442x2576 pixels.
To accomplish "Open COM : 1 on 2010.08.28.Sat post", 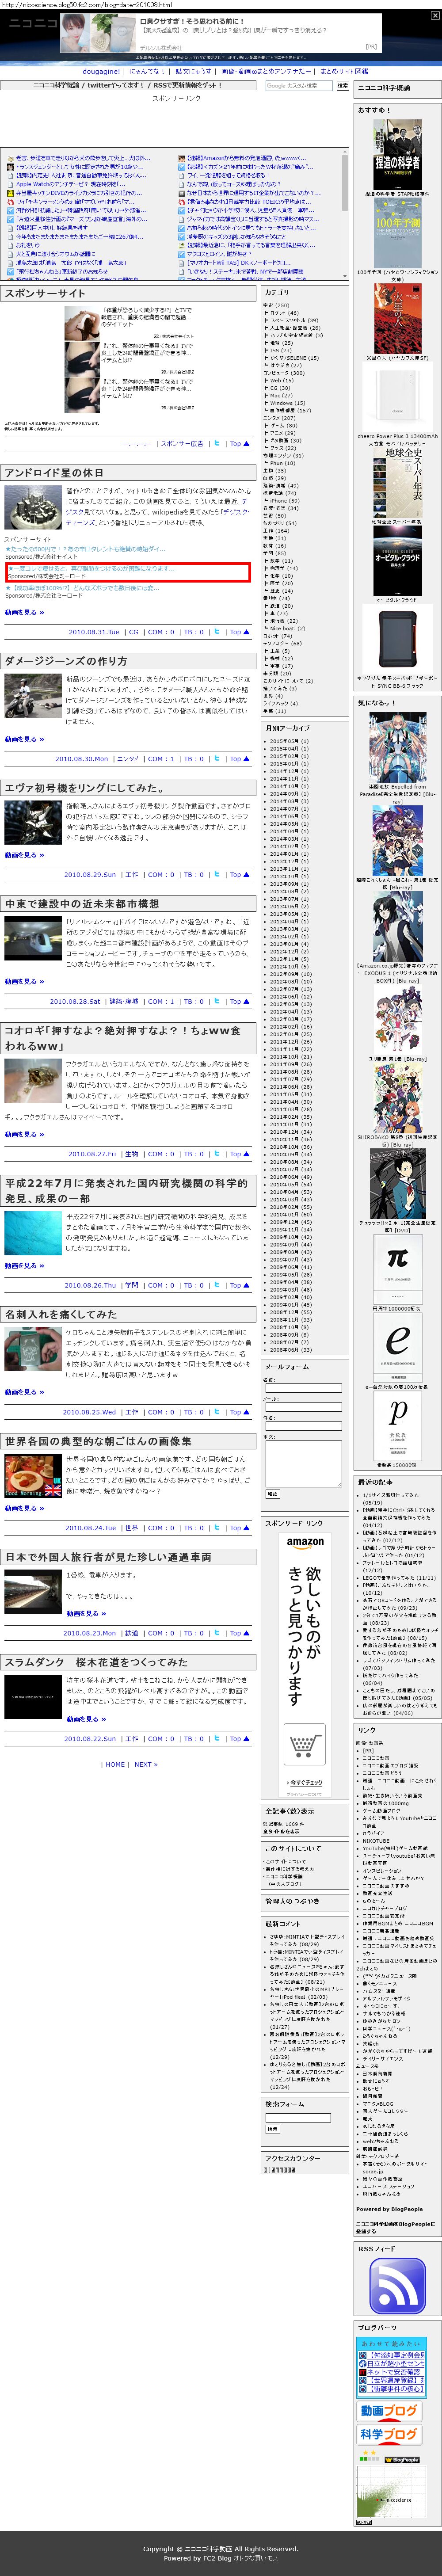I will pyautogui.click(x=161, y=1001).
